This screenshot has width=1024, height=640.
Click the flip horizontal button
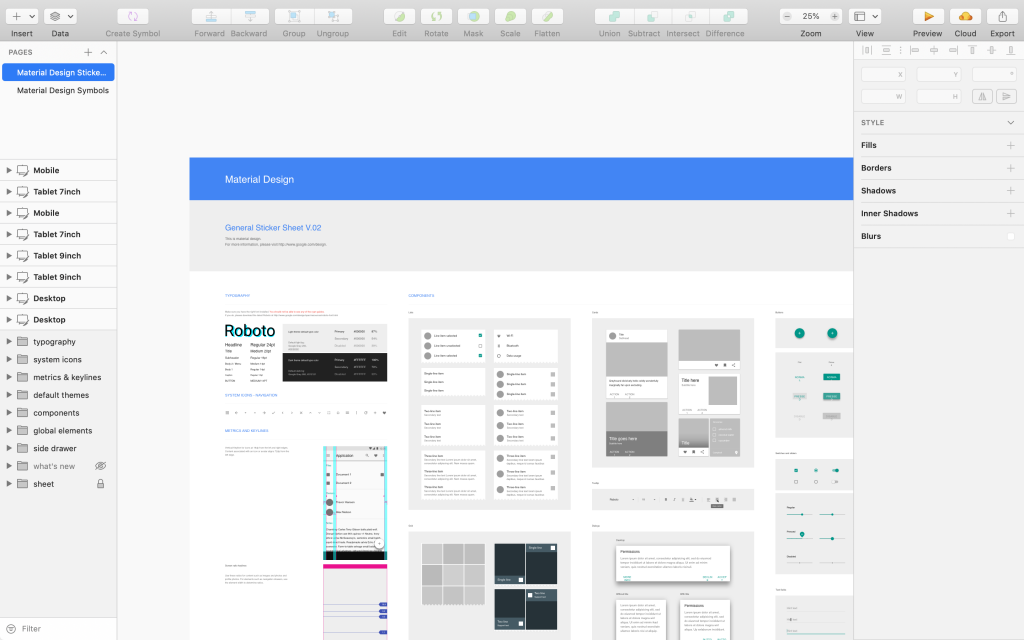(982, 97)
